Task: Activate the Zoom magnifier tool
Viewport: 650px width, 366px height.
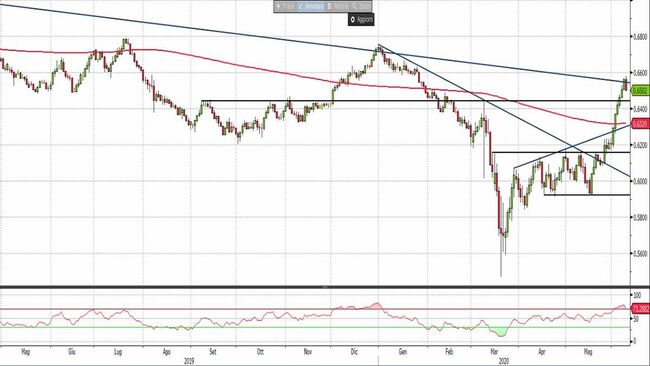Action: [361, 7]
